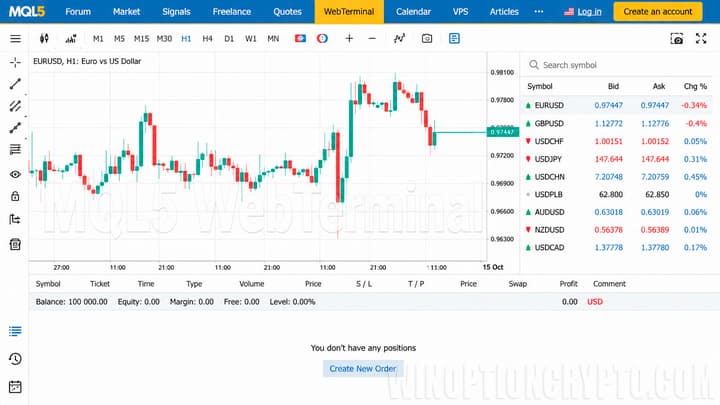Go to the Freelance page
The image size is (720, 405).
coord(232,11)
